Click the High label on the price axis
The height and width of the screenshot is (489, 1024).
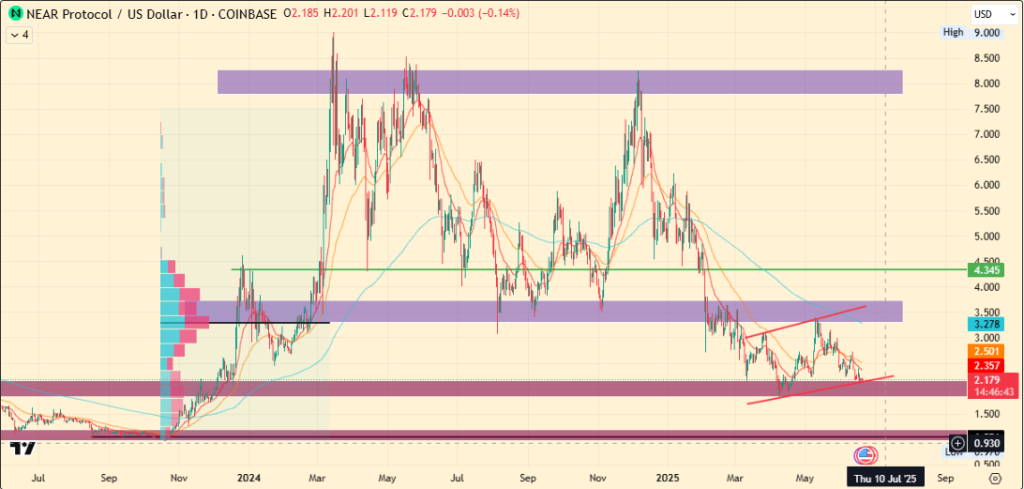pyautogui.click(x=953, y=32)
